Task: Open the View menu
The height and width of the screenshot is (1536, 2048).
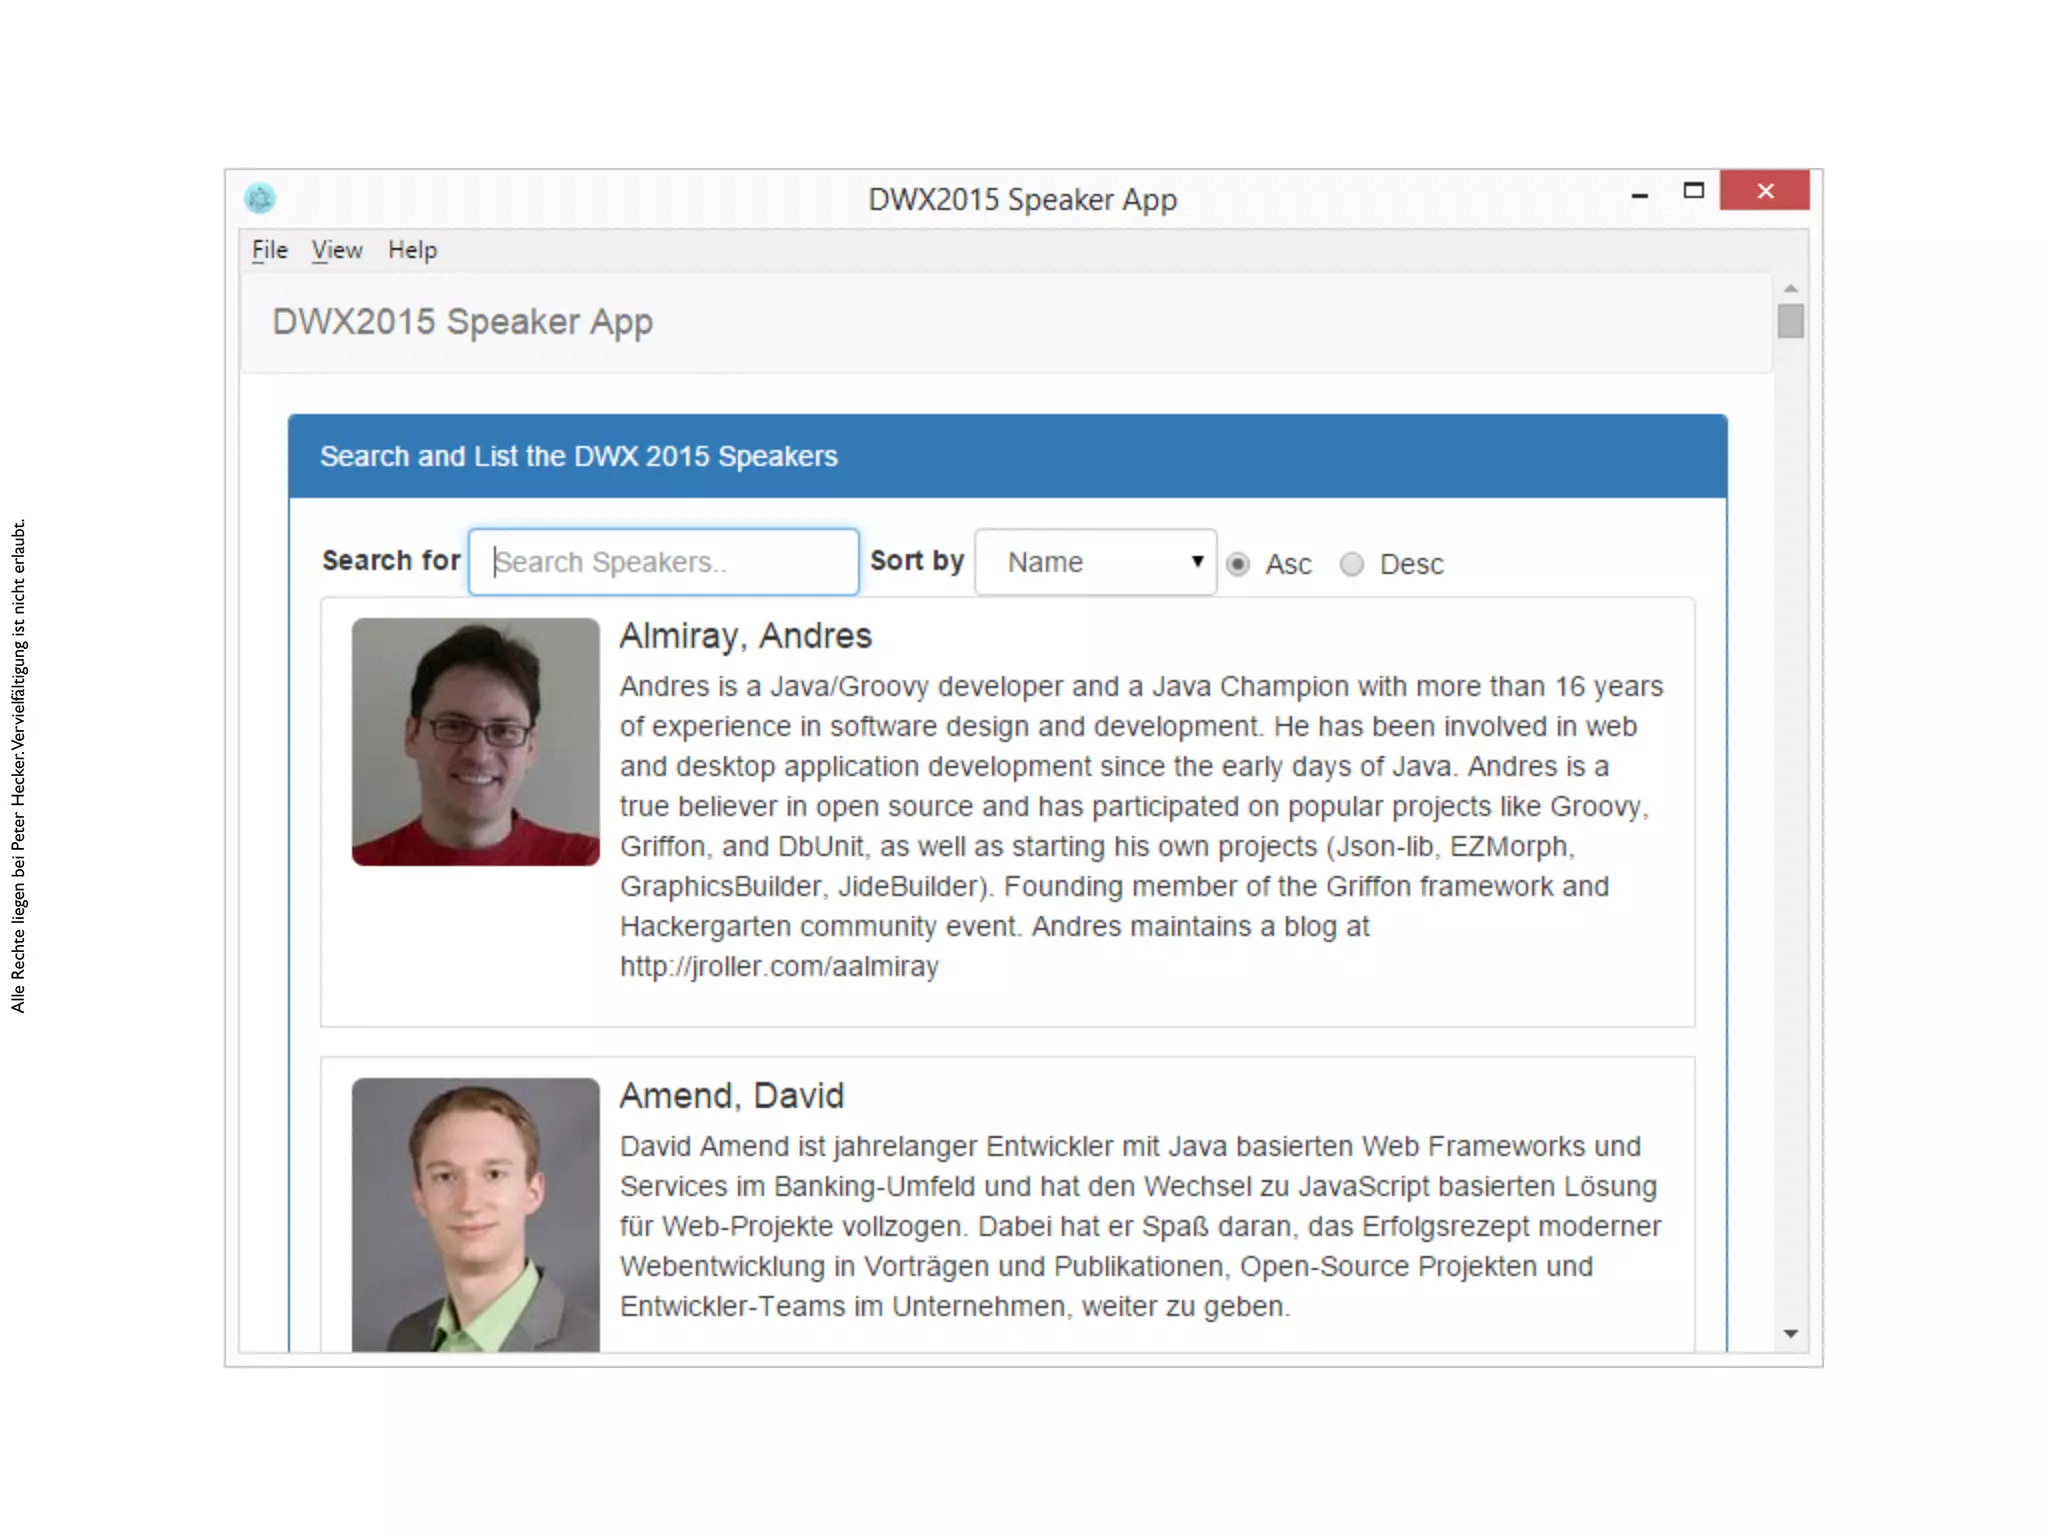Action: tap(336, 250)
